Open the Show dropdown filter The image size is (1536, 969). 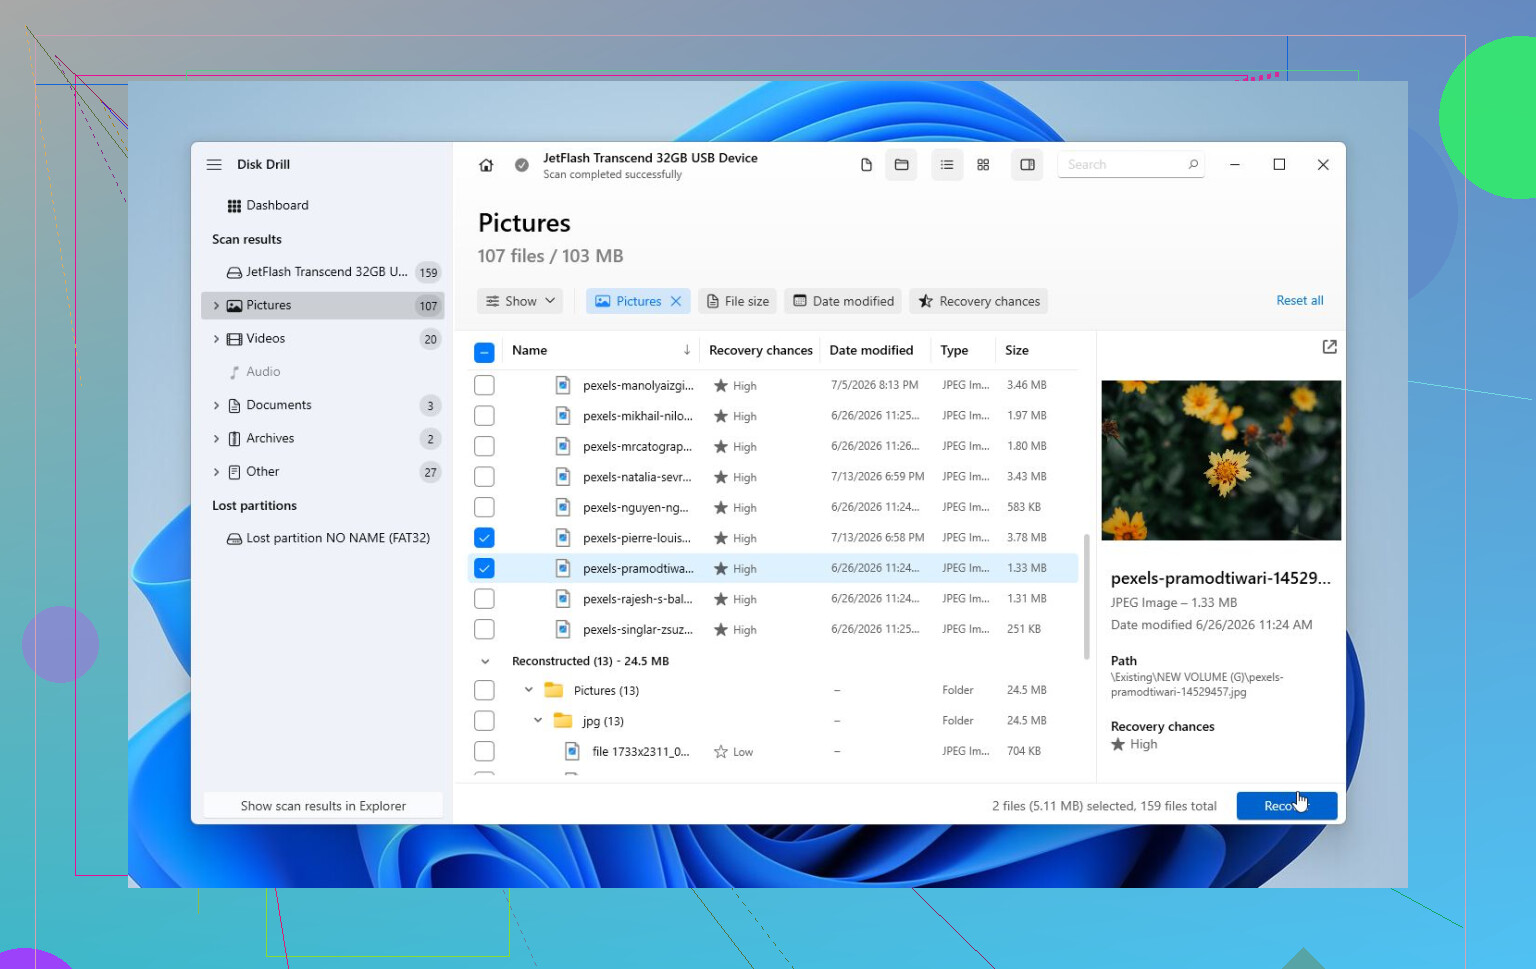(520, 301)
